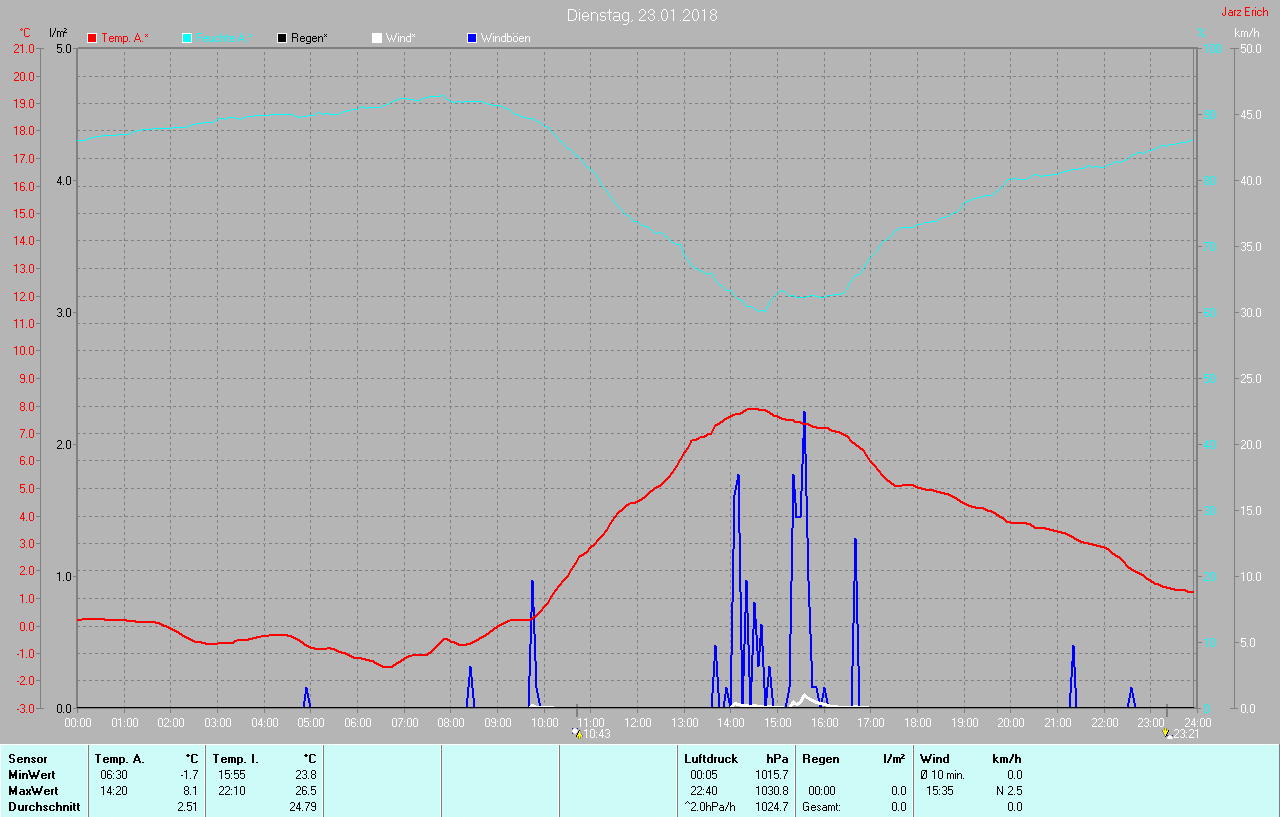Screen dimensions: 1280x817
Task: Click the black Regen legend swatch
Action: [x=282, y=38]
